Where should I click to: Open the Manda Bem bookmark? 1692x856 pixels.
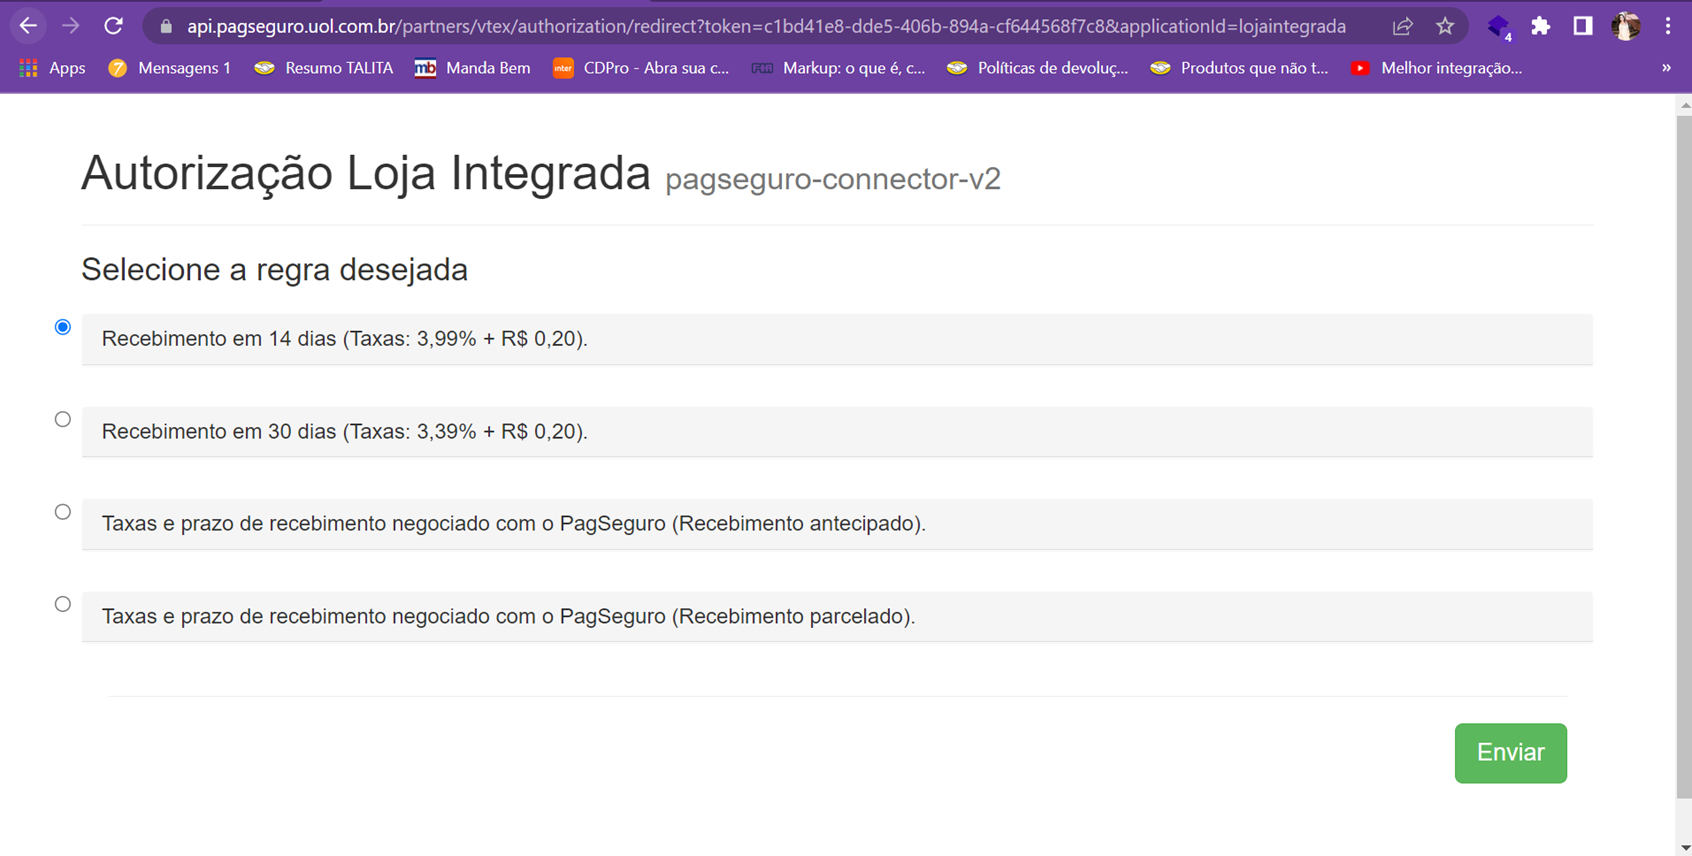pos(472,68)
